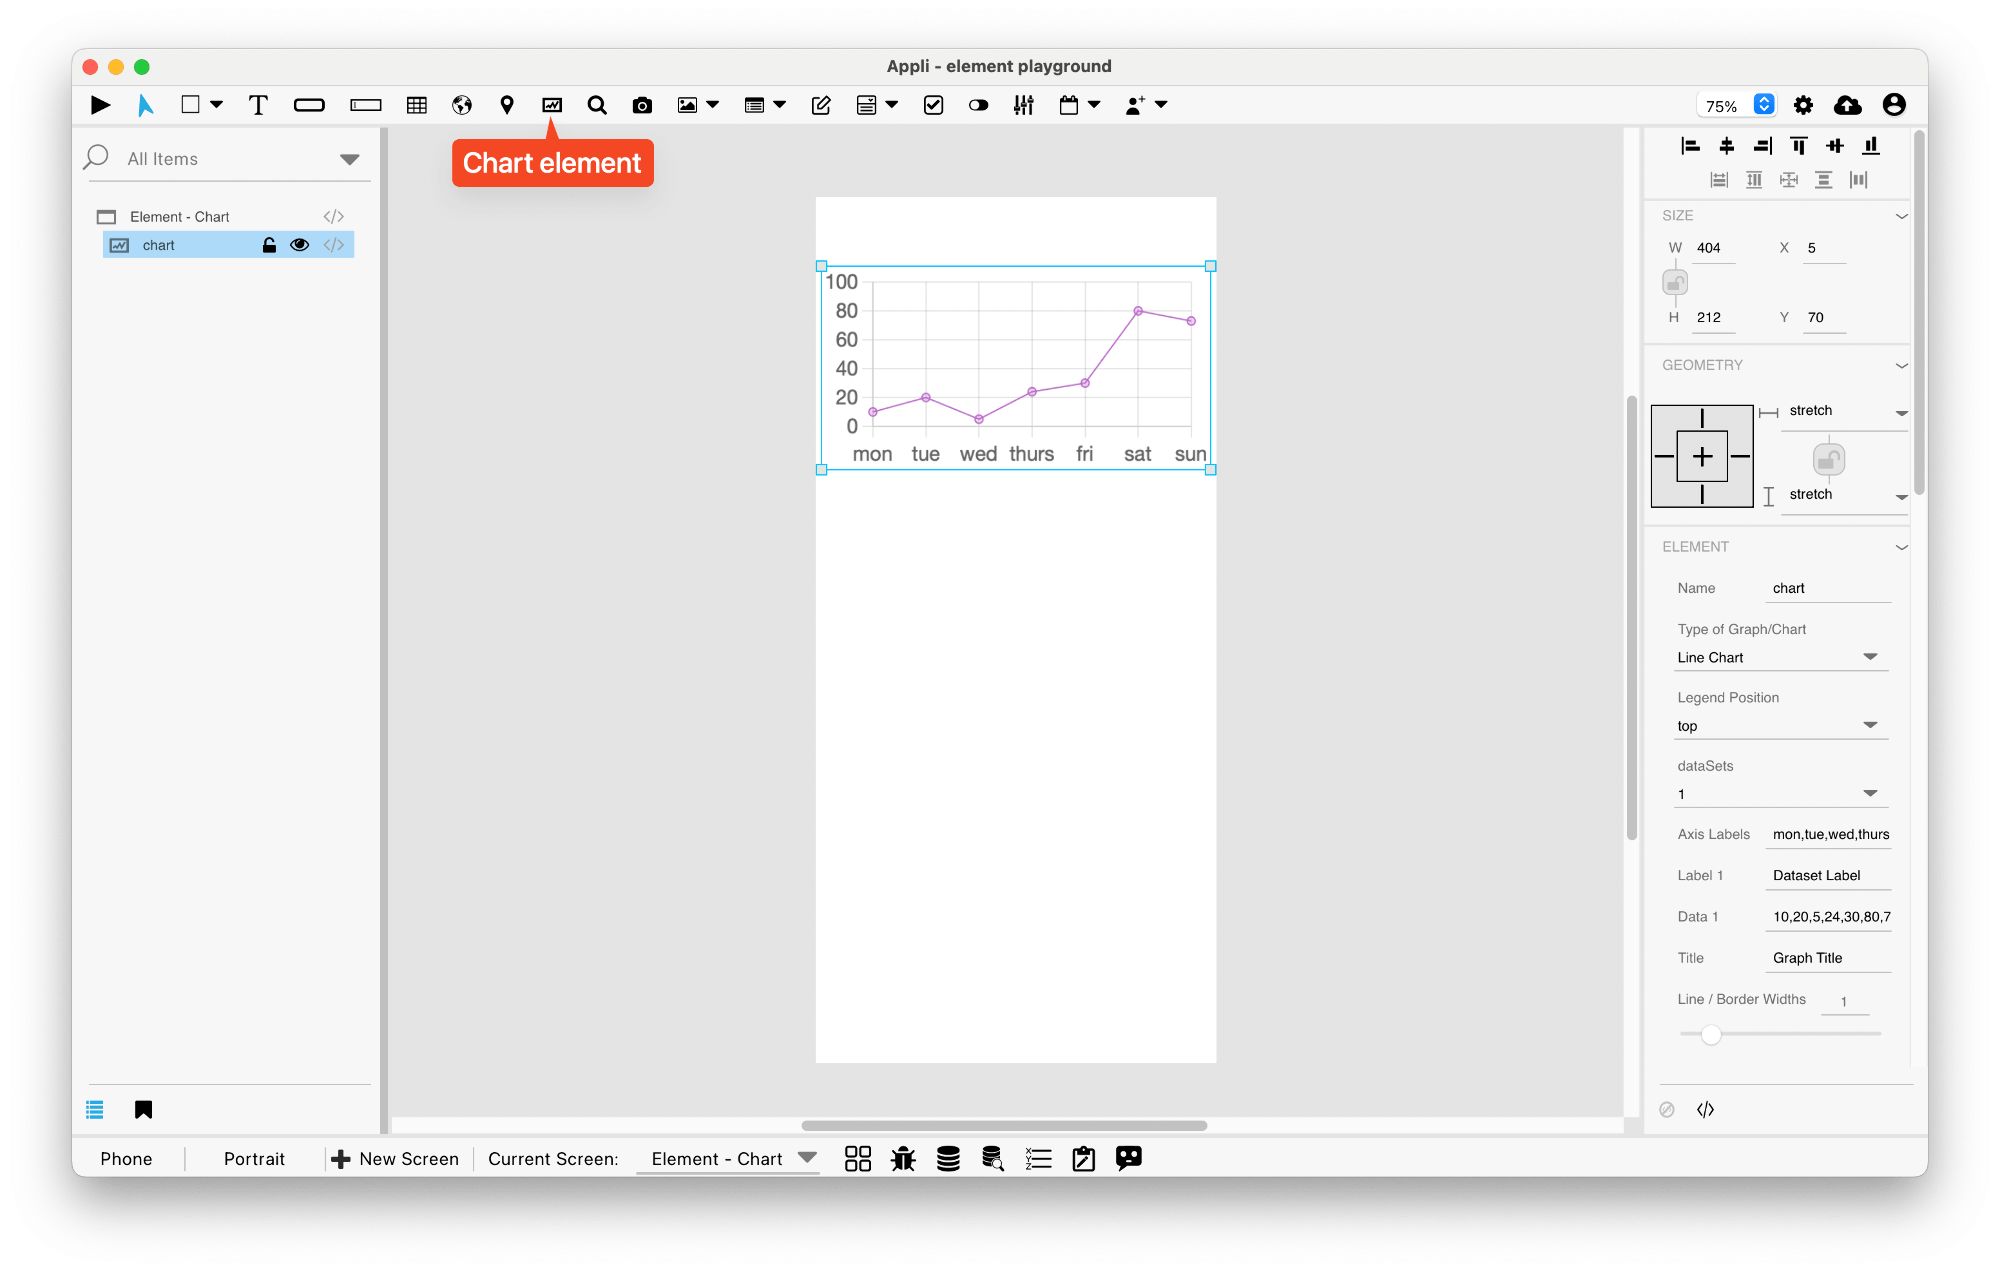Click the Title input field
This screenshot has width=2000, height=1272.
click(x=1829, y=958)
